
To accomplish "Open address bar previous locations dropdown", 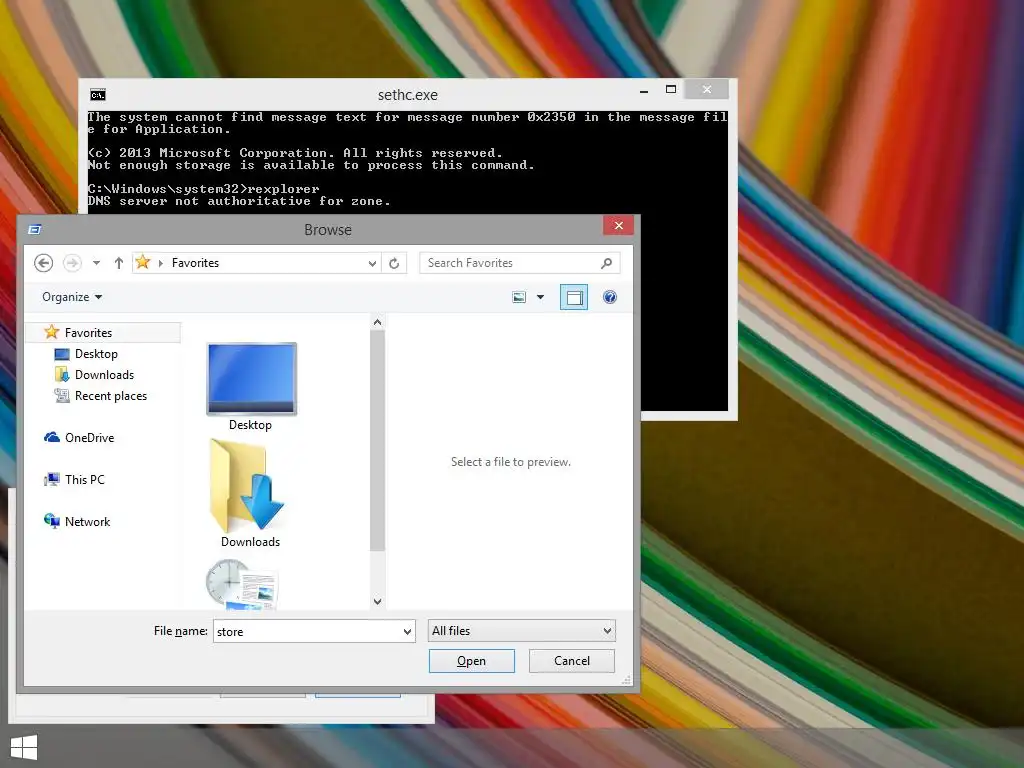I will [x=372, y=263].
